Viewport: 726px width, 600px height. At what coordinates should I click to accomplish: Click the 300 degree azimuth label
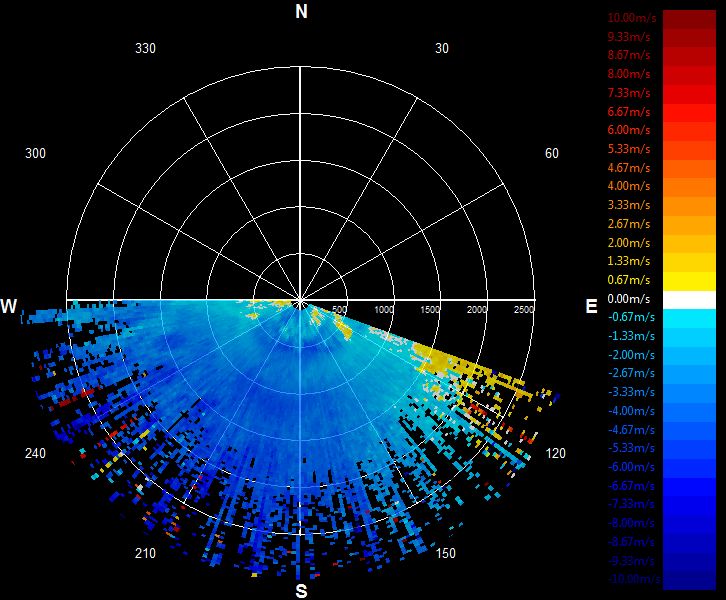coord(35,153)
